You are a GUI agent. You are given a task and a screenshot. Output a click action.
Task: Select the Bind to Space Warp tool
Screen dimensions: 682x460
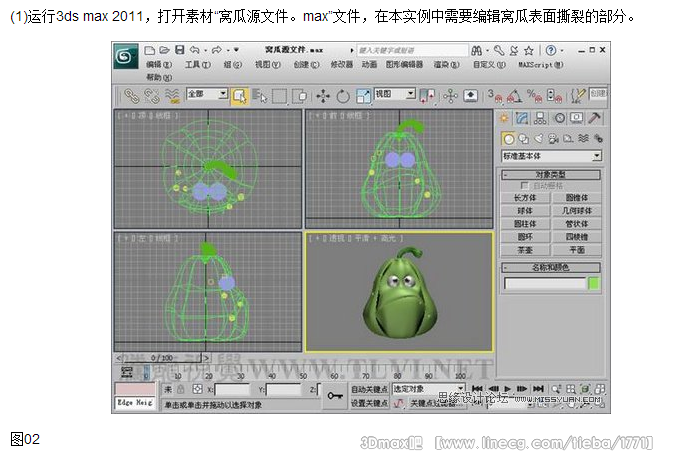click(x=172, y=96)
